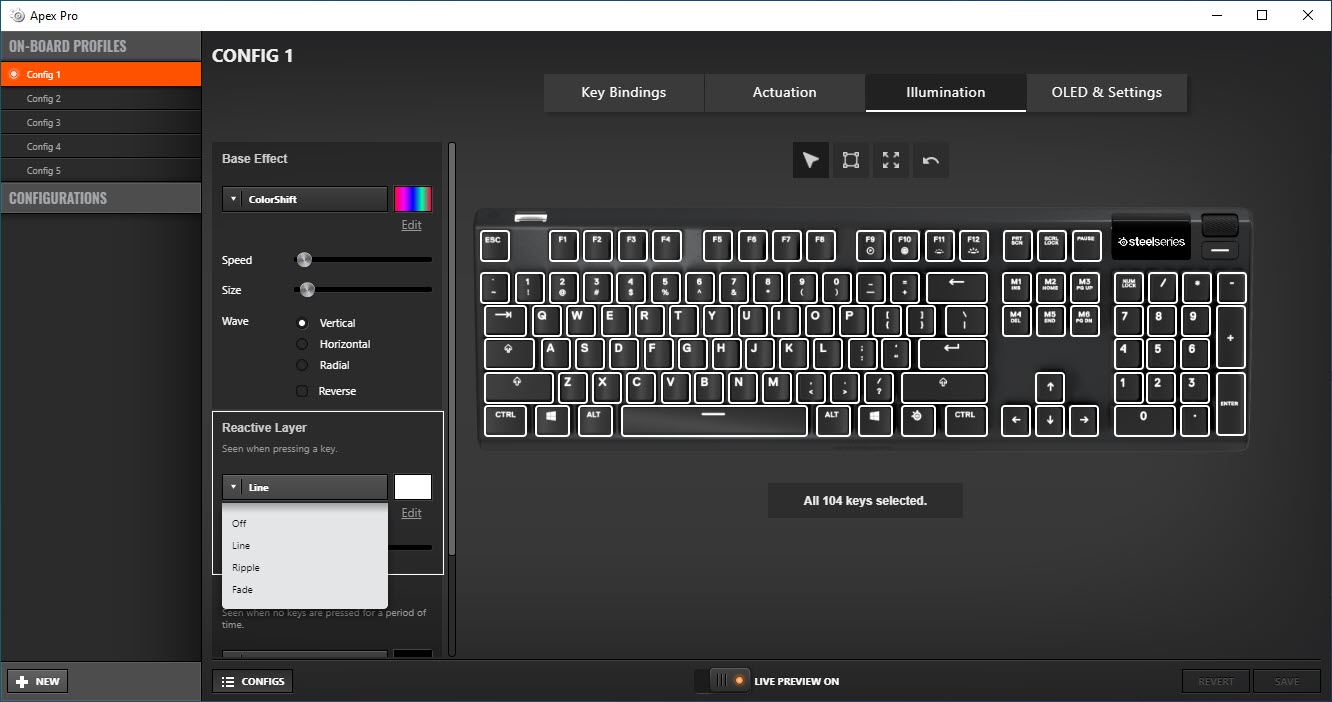
Task: Choose the rectangle marquee select tool
Action: coord(851,160)
